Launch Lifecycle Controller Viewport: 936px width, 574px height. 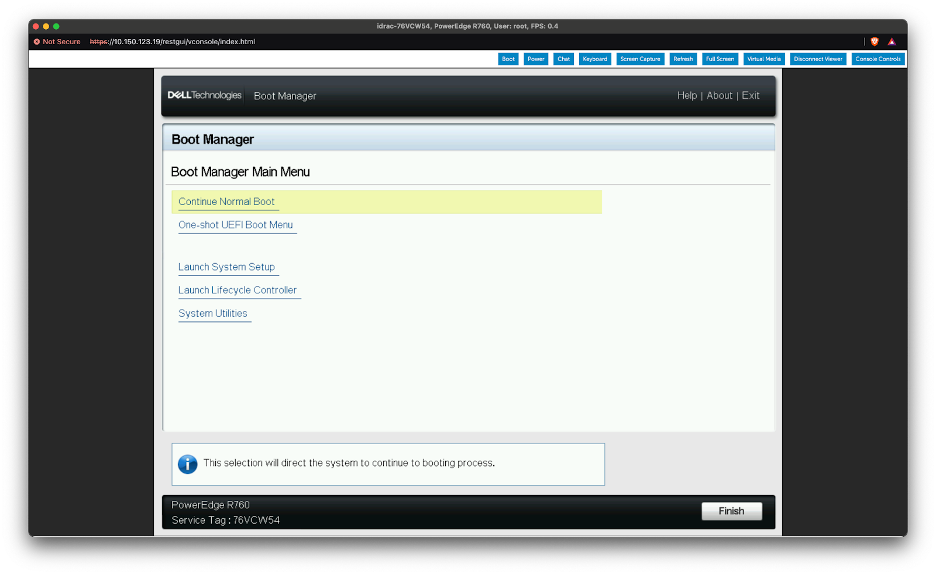coord(237,290)
